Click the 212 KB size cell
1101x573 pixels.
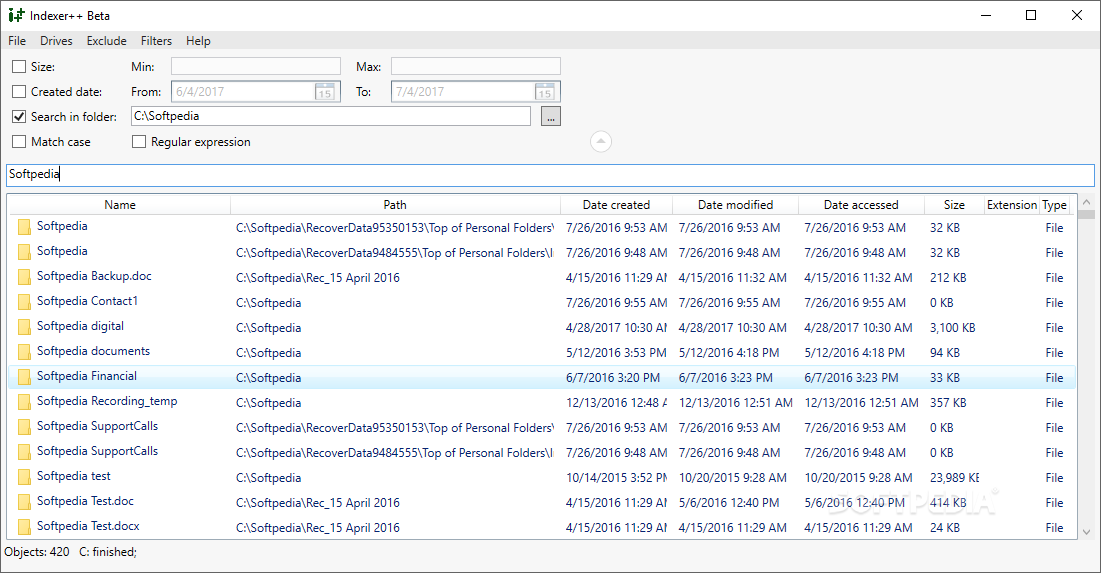(948, 277)
